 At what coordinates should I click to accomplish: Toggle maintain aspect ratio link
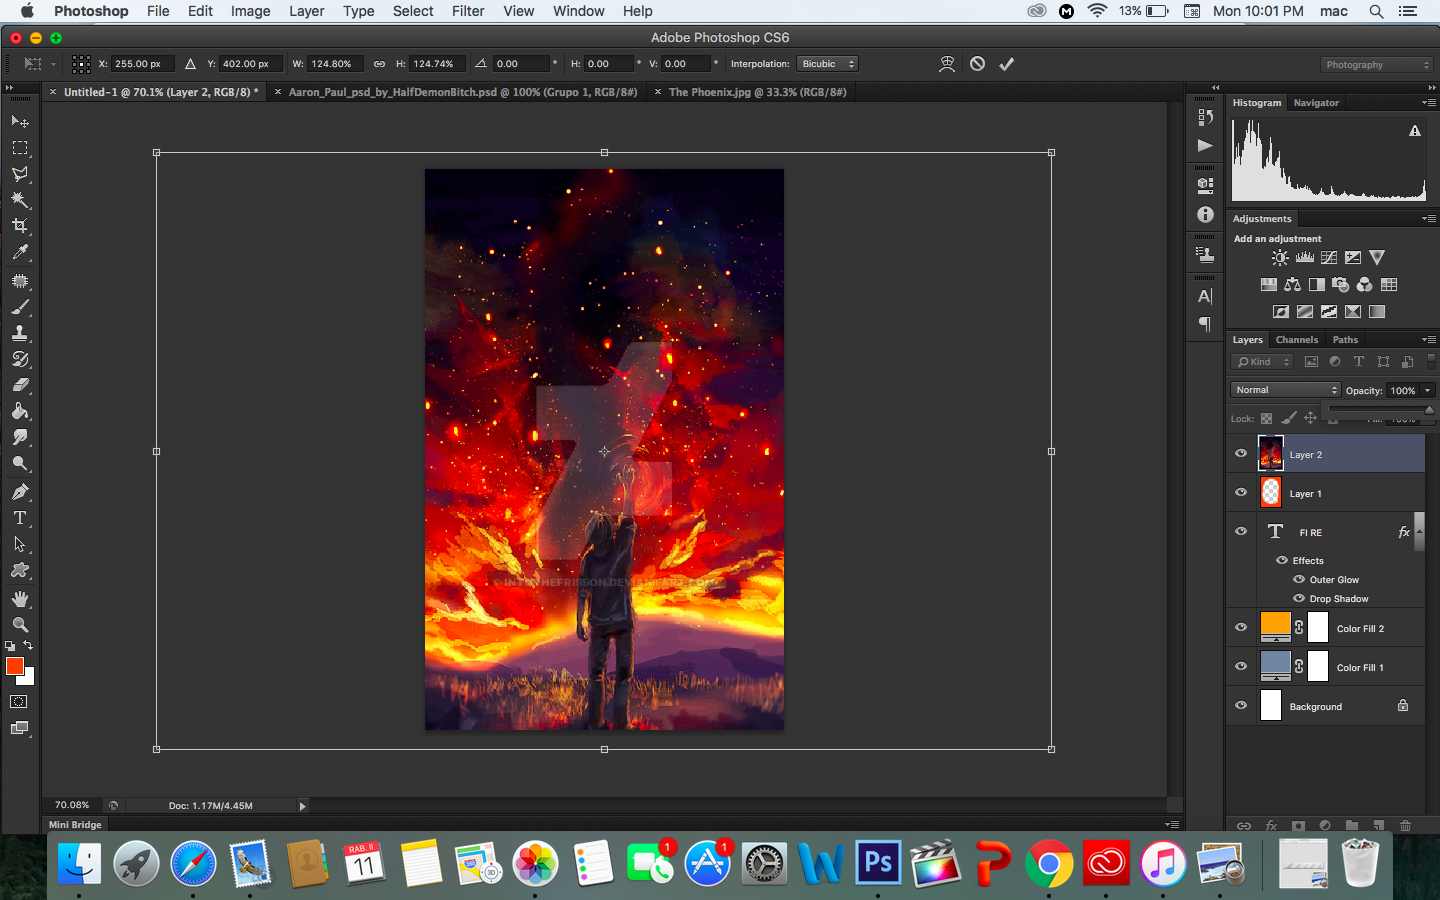[x=379, y=64]
